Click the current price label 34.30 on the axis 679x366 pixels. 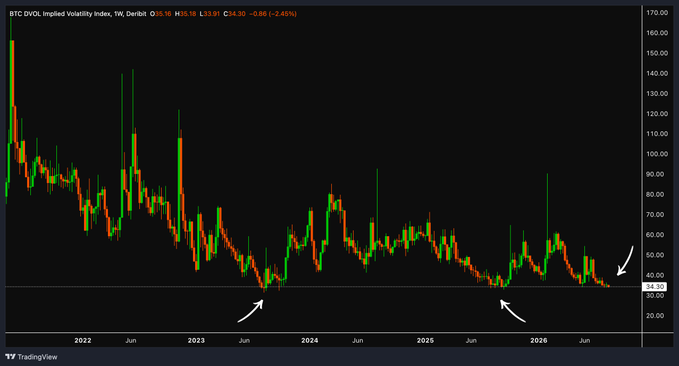pyautogui.click(x=654, y=287)
